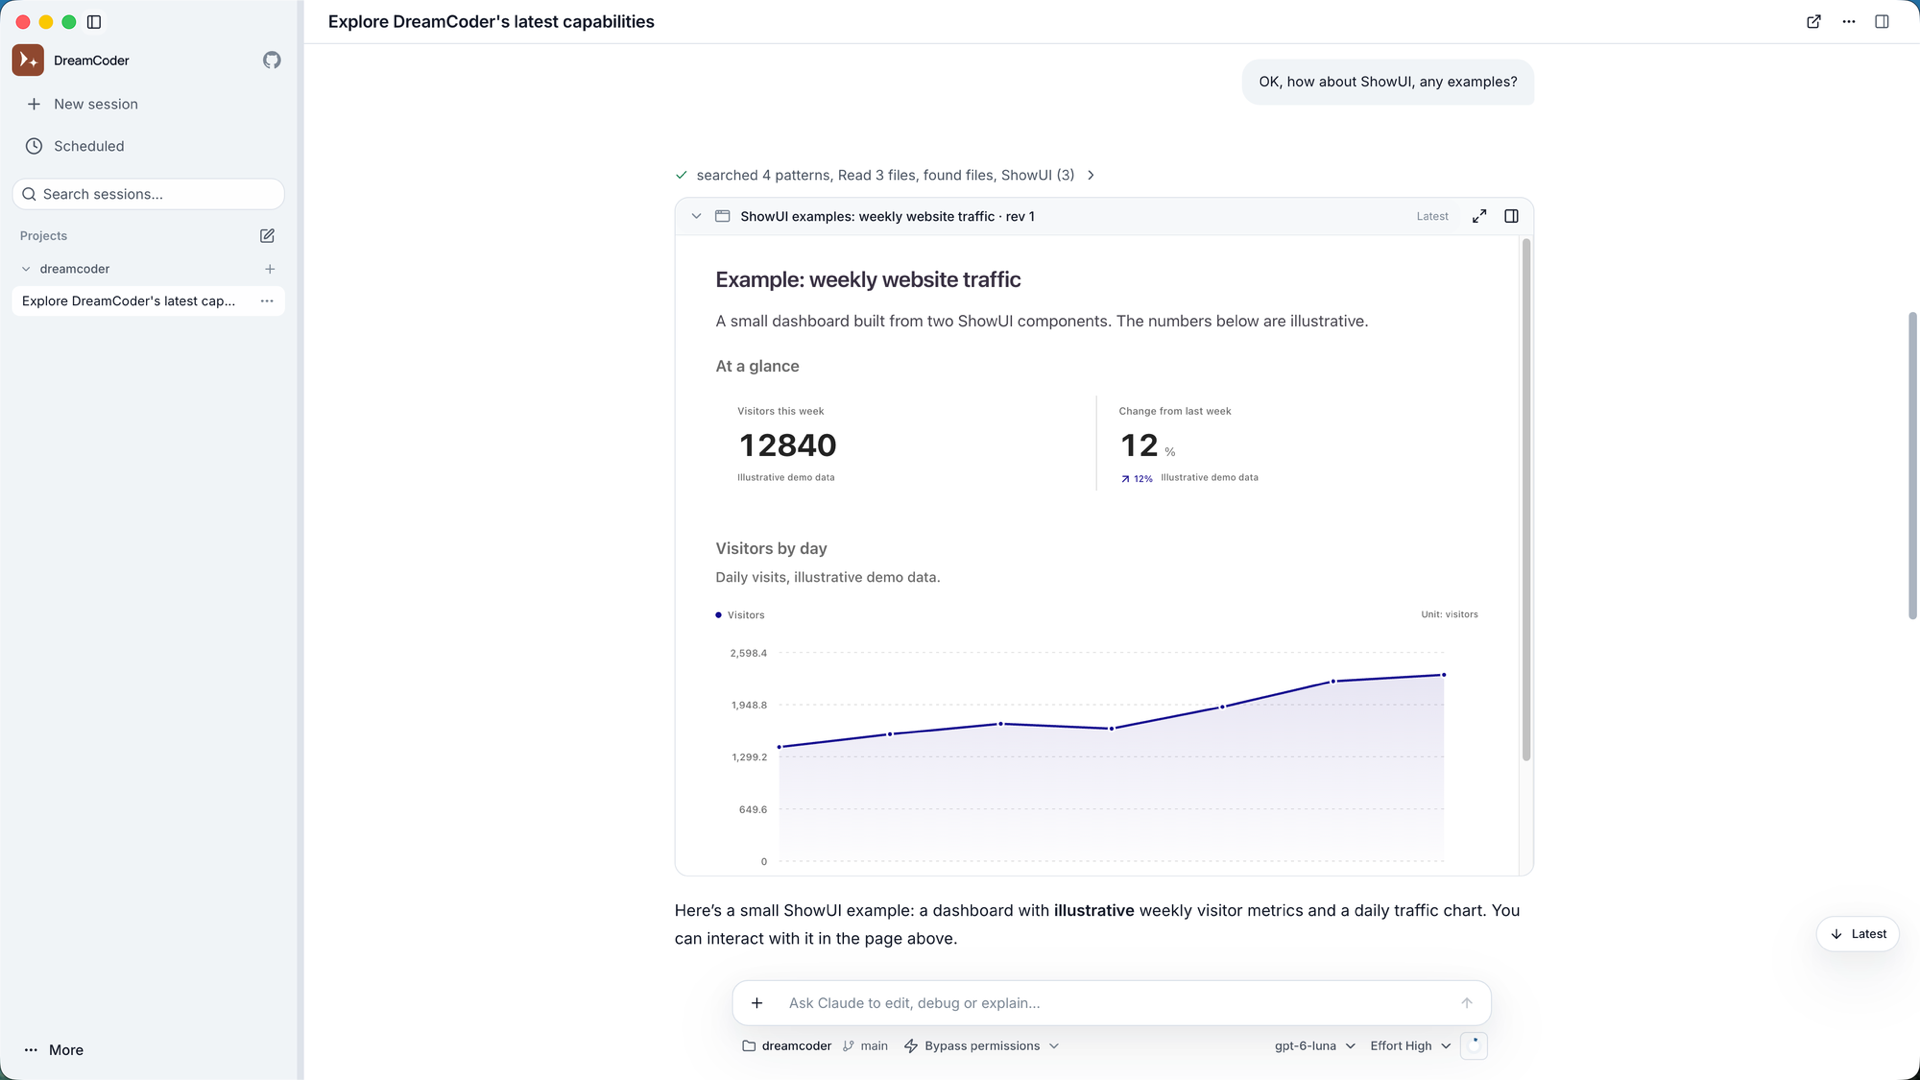Screen dimensions: 1920x1080
Task: Start a New session
Action: coord(148,104)
